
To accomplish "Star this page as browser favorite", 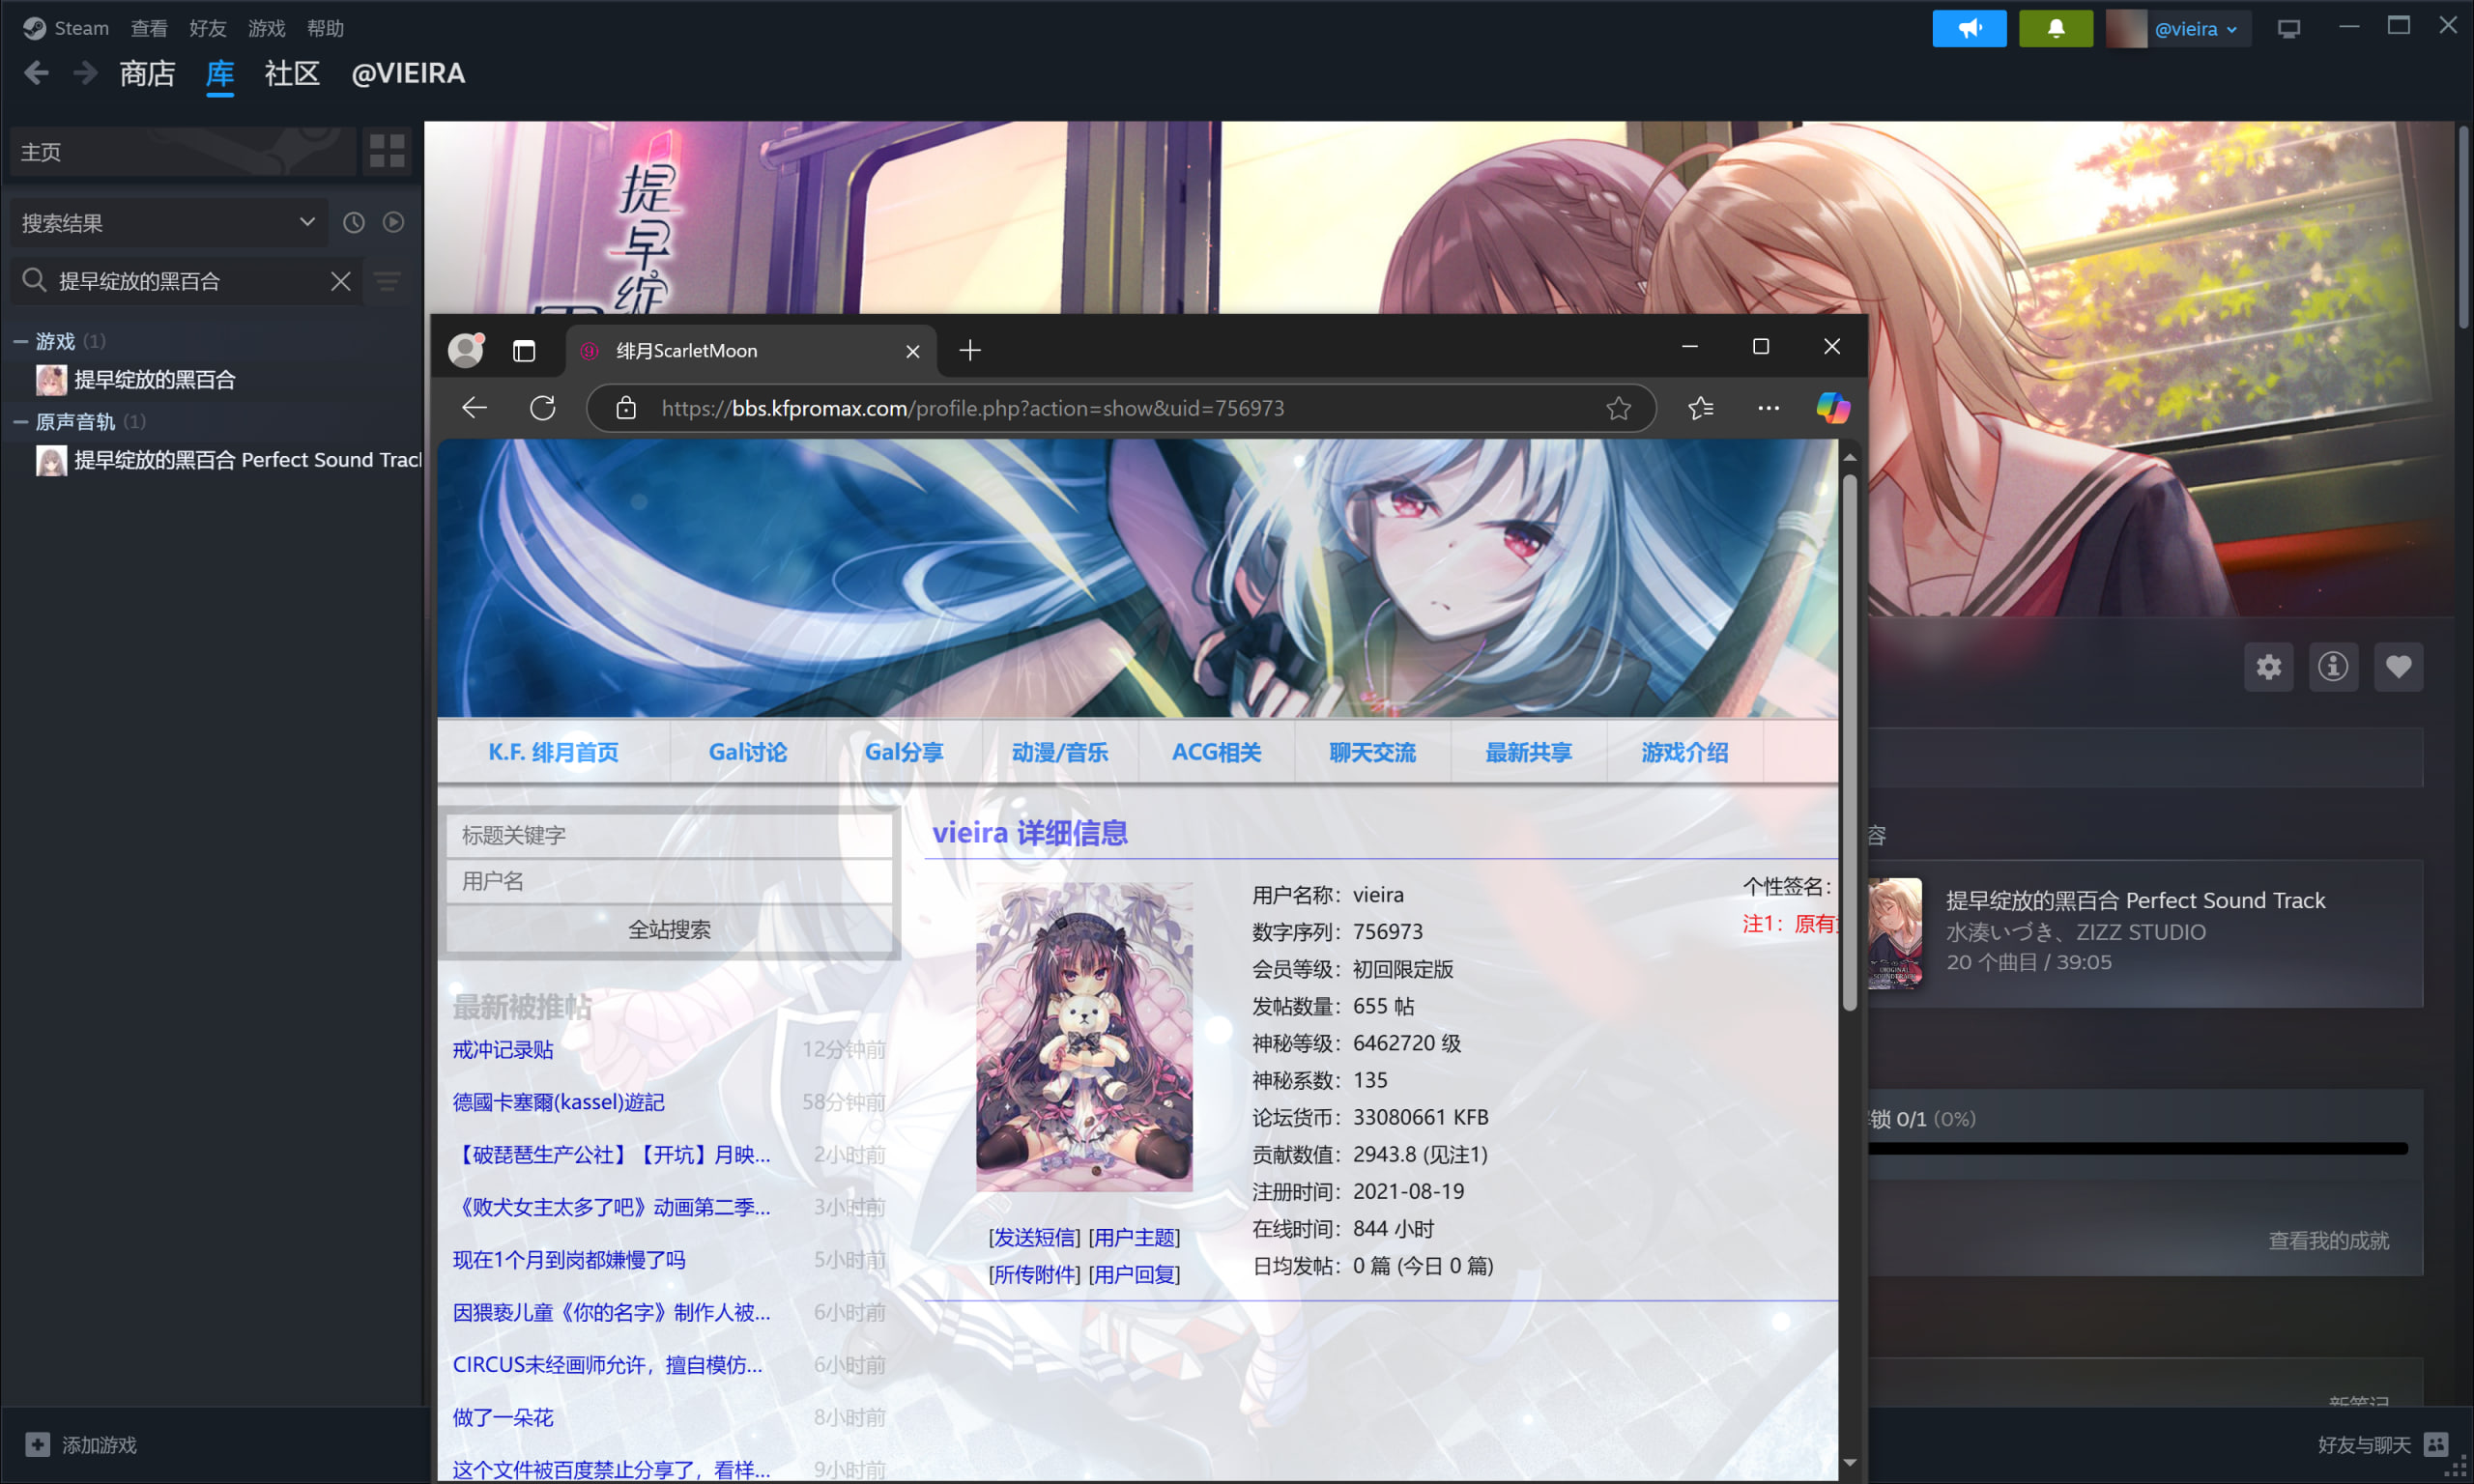I will [x=1618, y=408].
